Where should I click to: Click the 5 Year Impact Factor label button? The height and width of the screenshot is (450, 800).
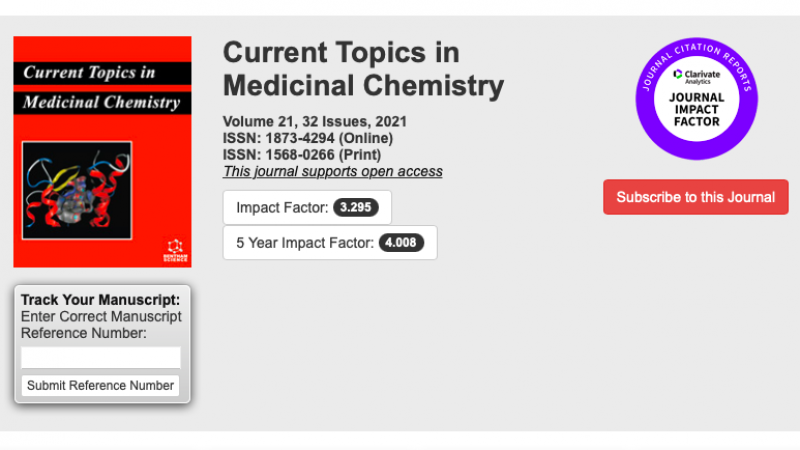coord(305,242)
